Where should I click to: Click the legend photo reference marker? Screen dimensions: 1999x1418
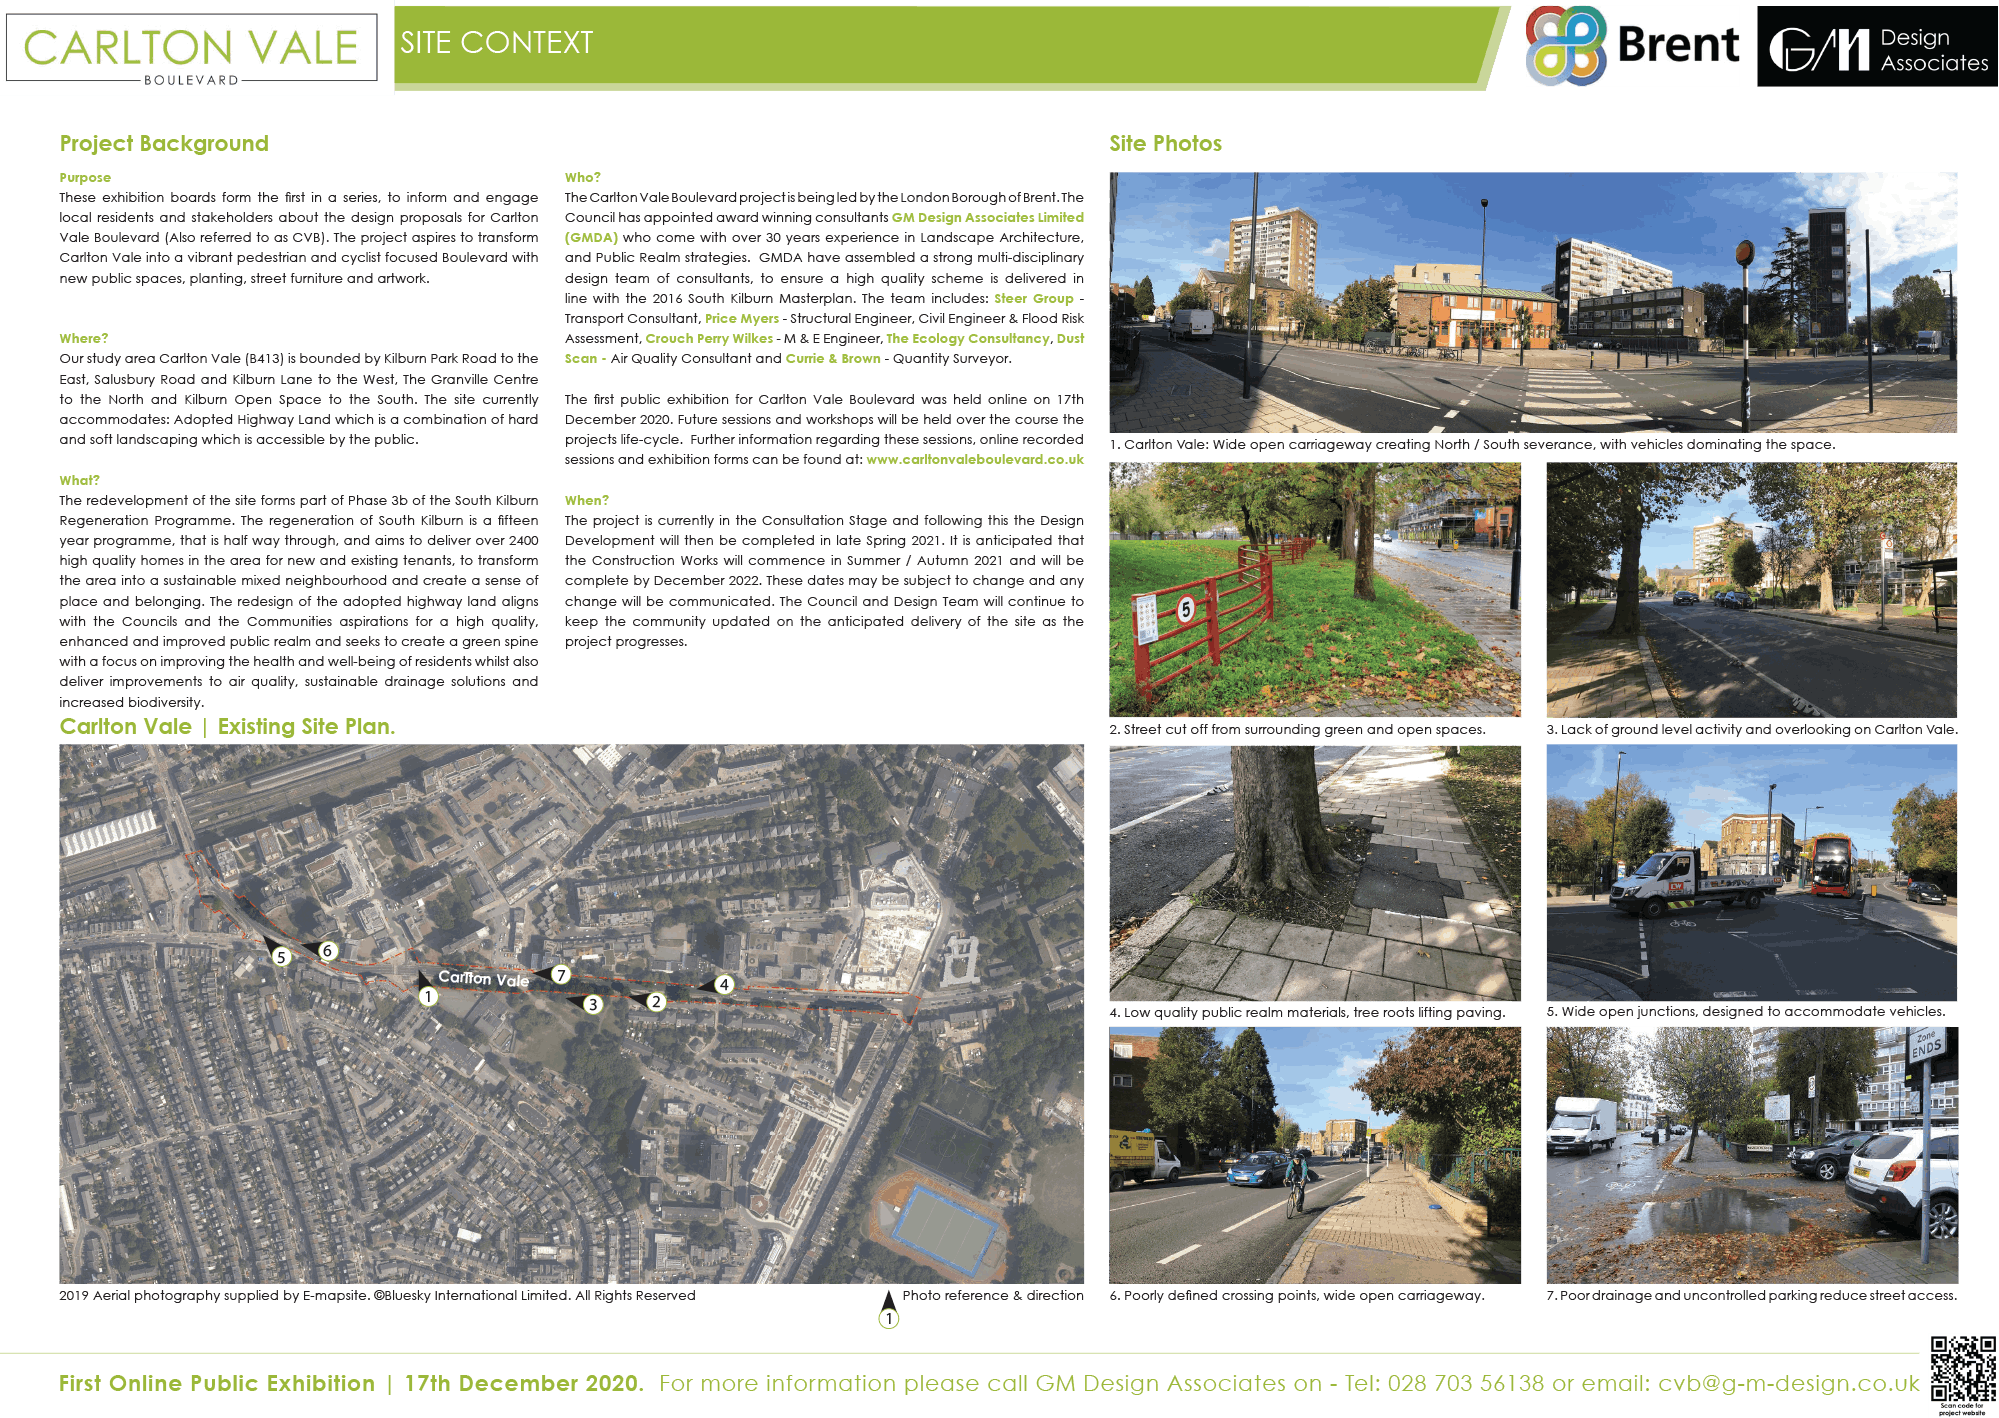click(x=889, y=1318)
